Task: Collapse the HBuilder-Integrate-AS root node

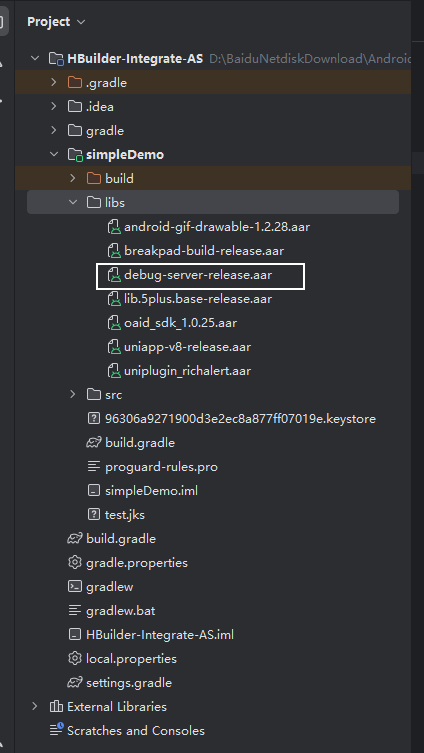Action: click(x=35, y=59)
